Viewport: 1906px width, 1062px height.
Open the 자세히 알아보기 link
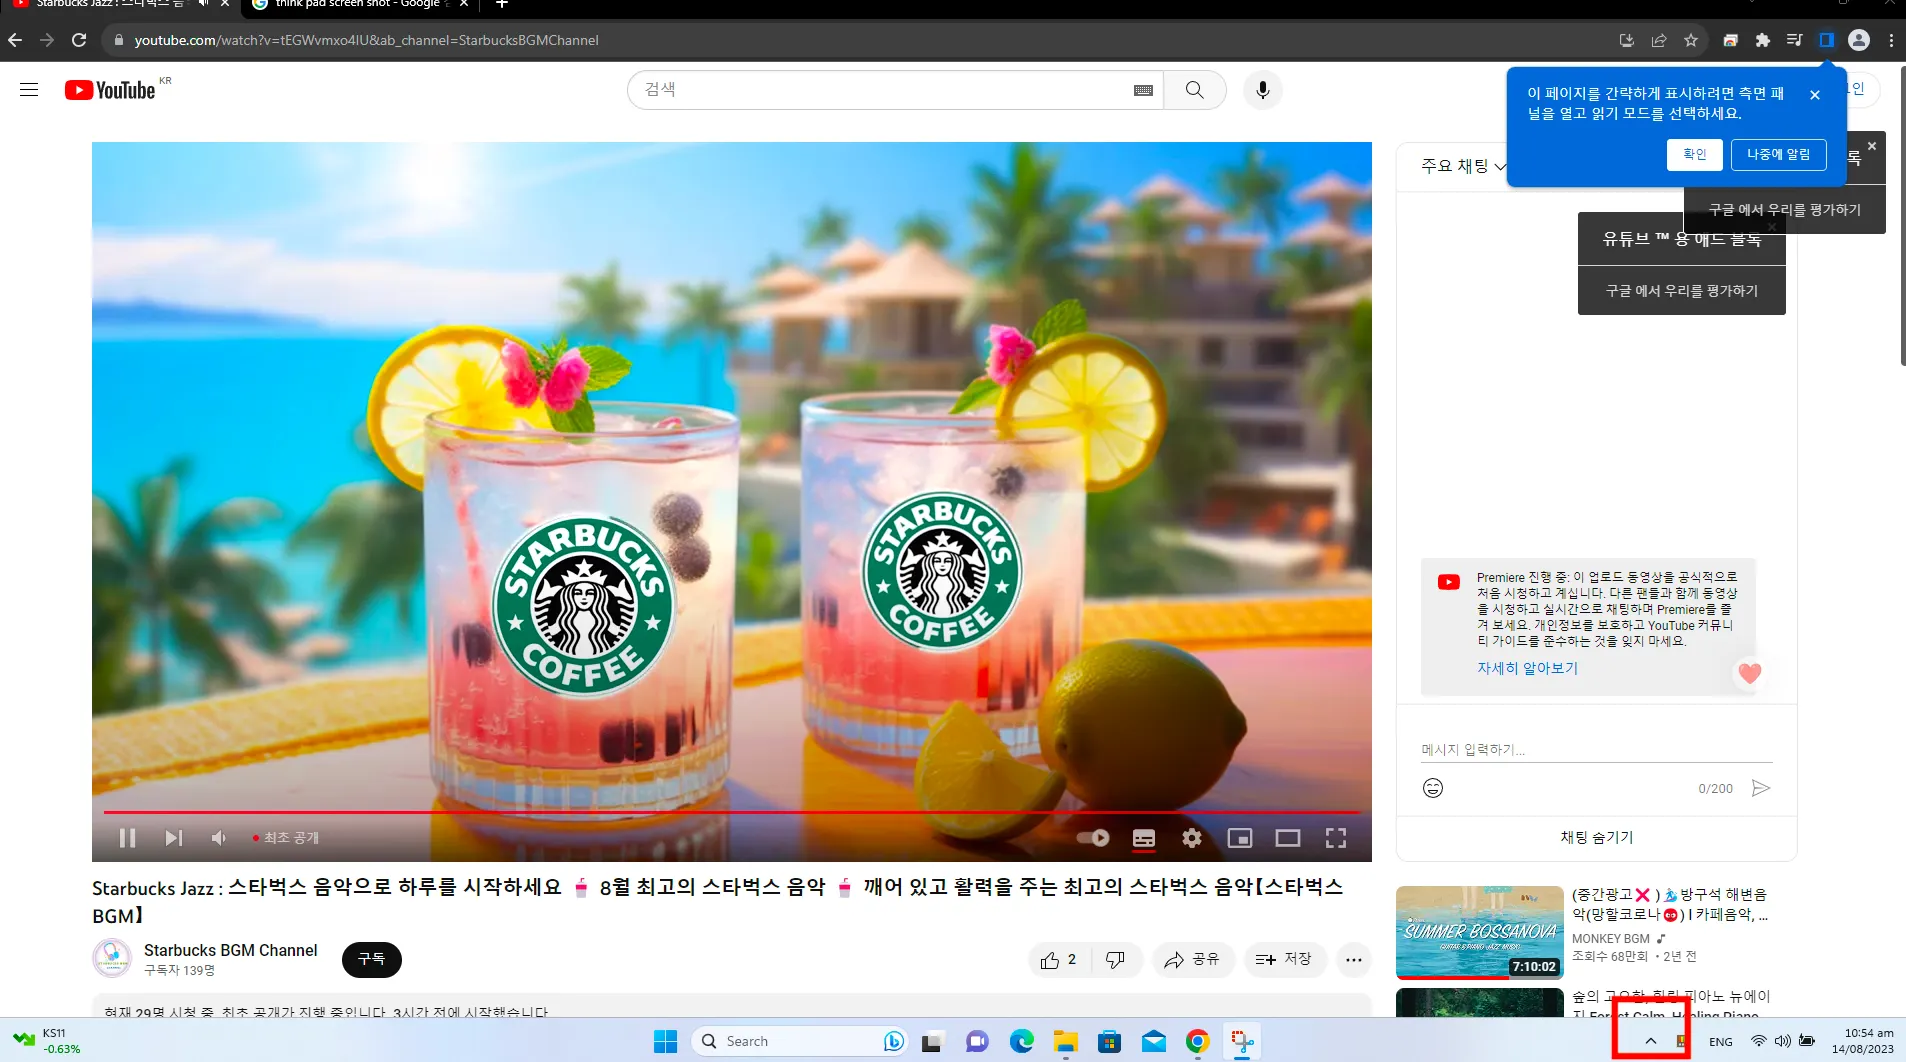pos(1527,668)
